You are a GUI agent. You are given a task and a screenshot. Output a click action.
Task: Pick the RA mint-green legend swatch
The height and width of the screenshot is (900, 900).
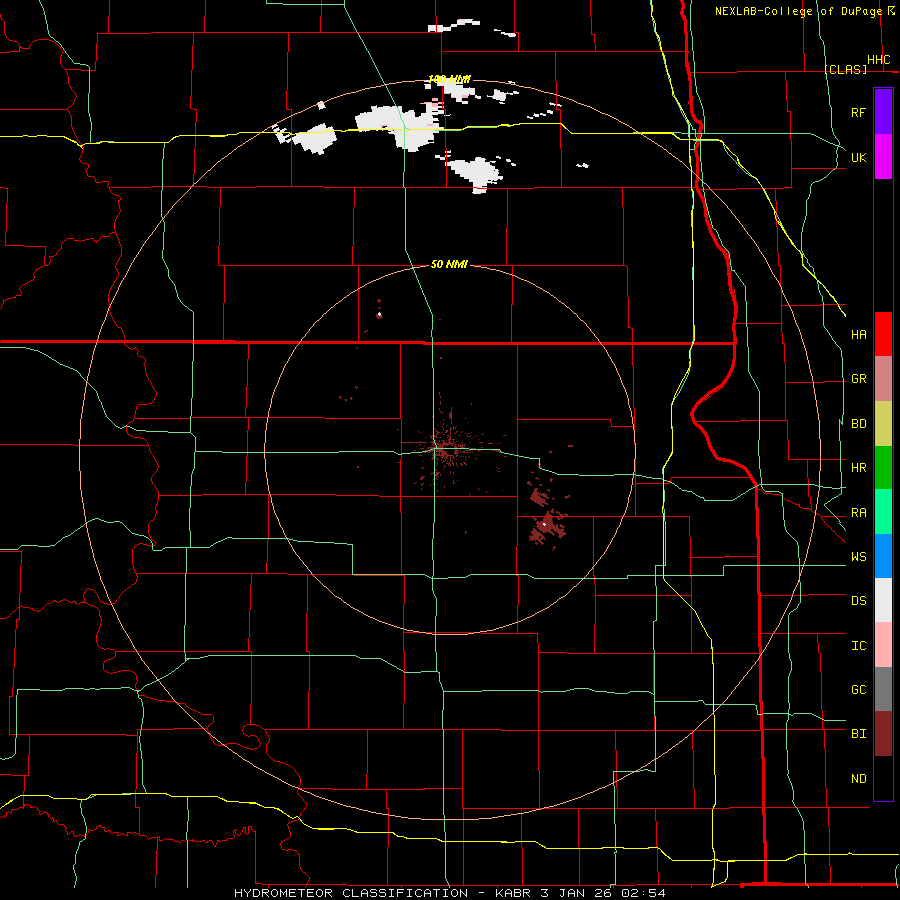tap(883, 512)
